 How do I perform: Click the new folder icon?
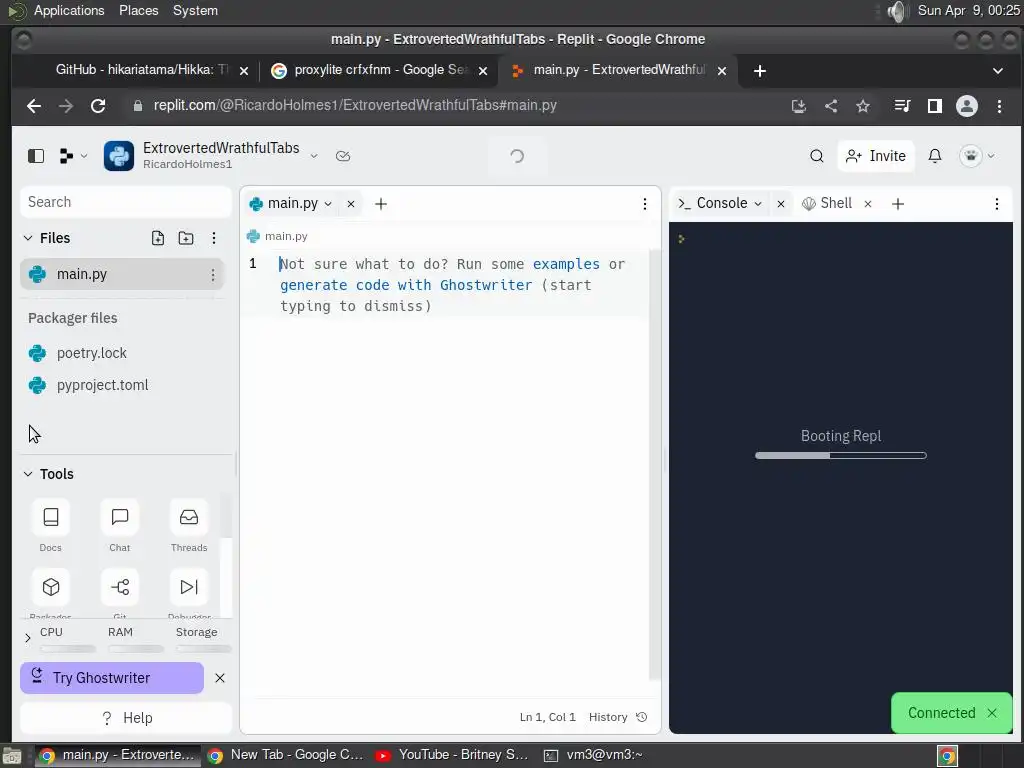coord(186,238)
